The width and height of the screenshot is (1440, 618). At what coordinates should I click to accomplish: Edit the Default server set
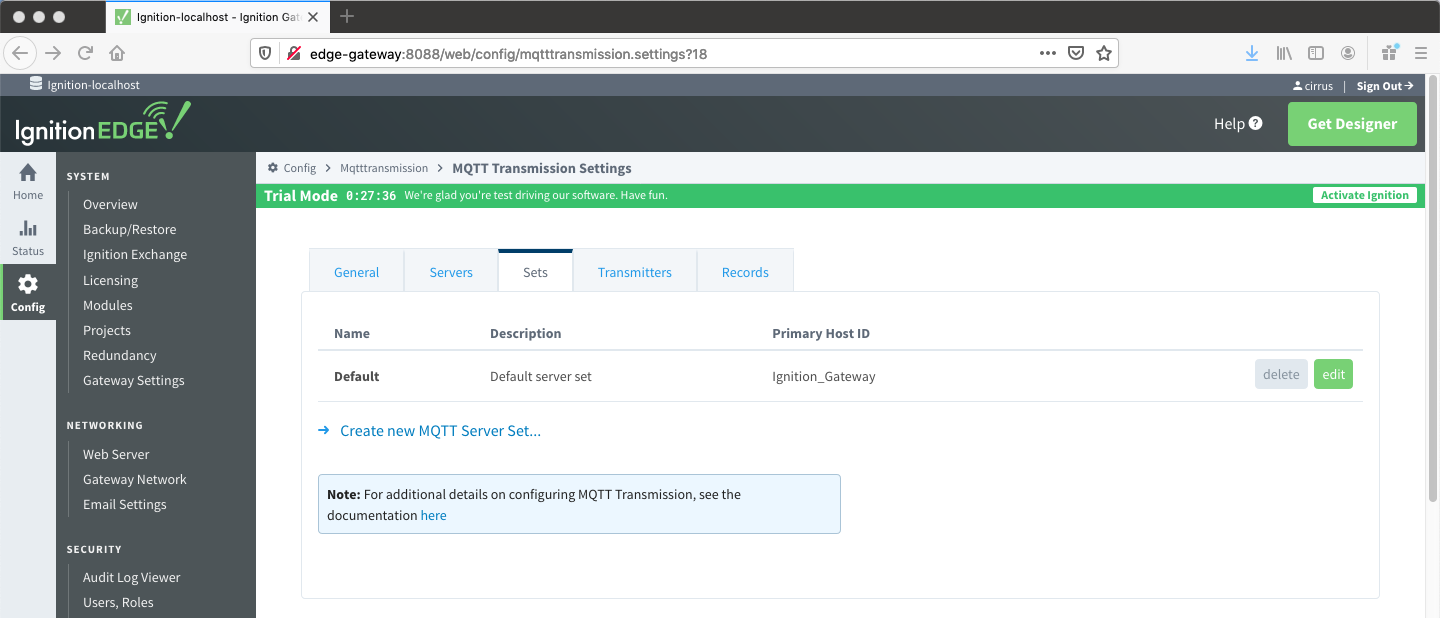click(x=1333, y=374)
